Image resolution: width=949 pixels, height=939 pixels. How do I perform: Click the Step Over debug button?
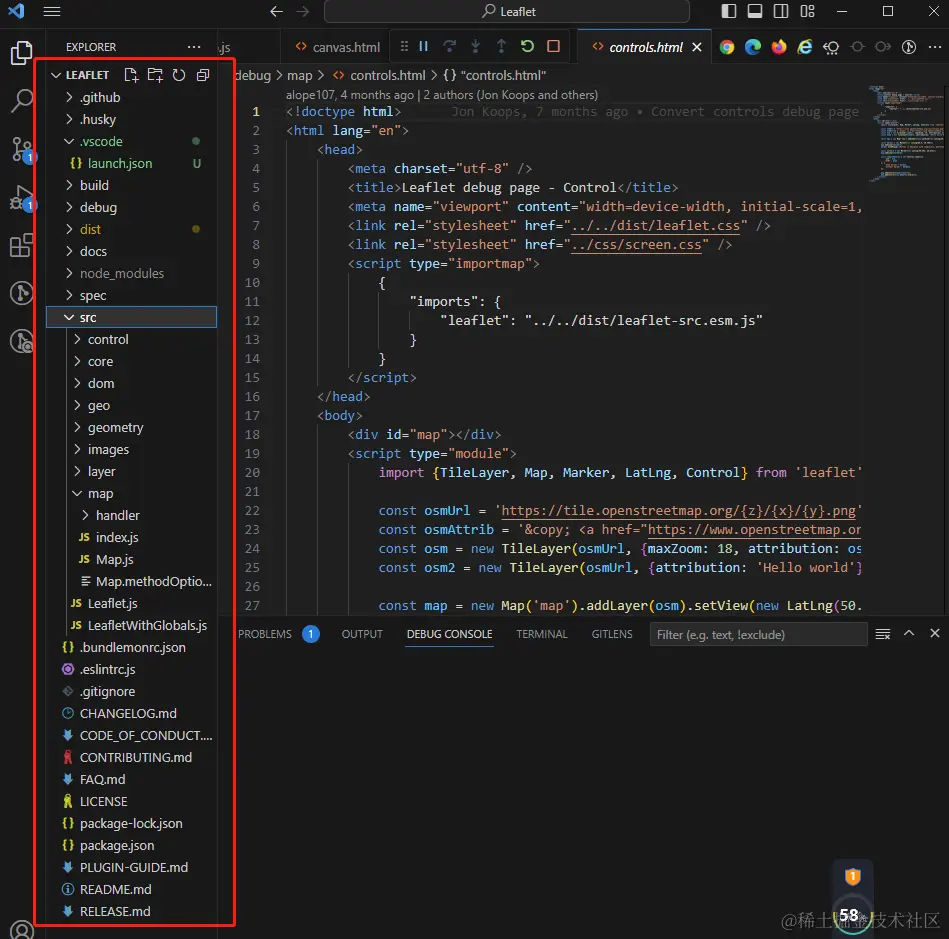click(449, 47)
